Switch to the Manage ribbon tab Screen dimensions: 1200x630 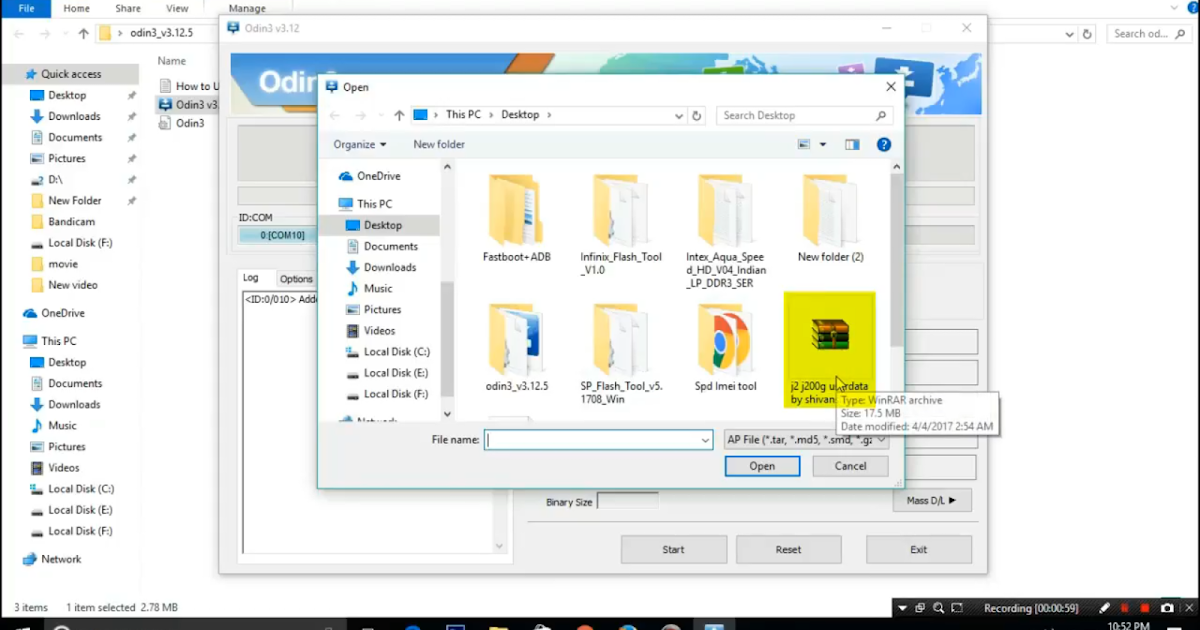[x=247, y=8]
